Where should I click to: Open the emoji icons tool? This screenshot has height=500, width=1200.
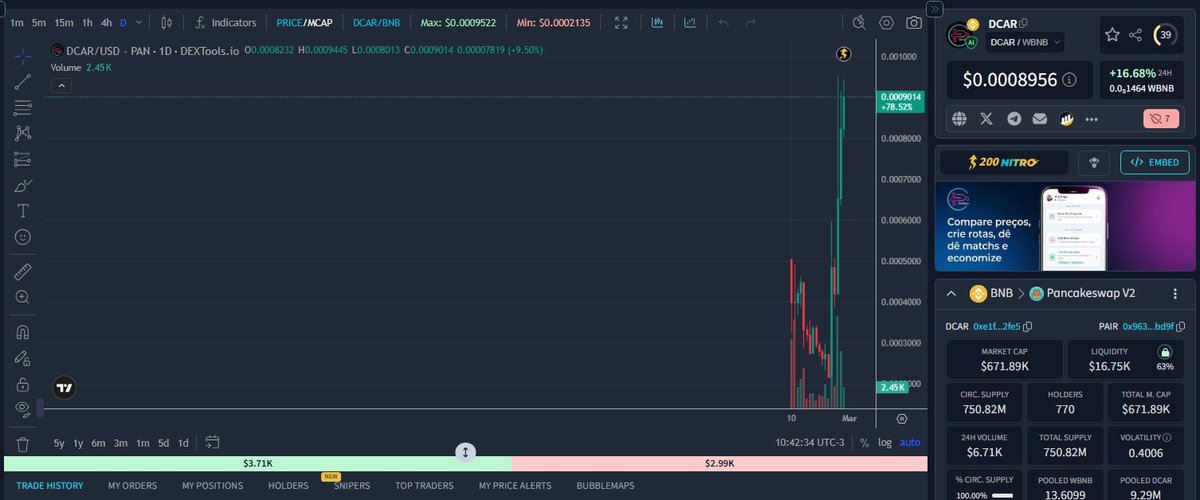(x=23, y=237)
